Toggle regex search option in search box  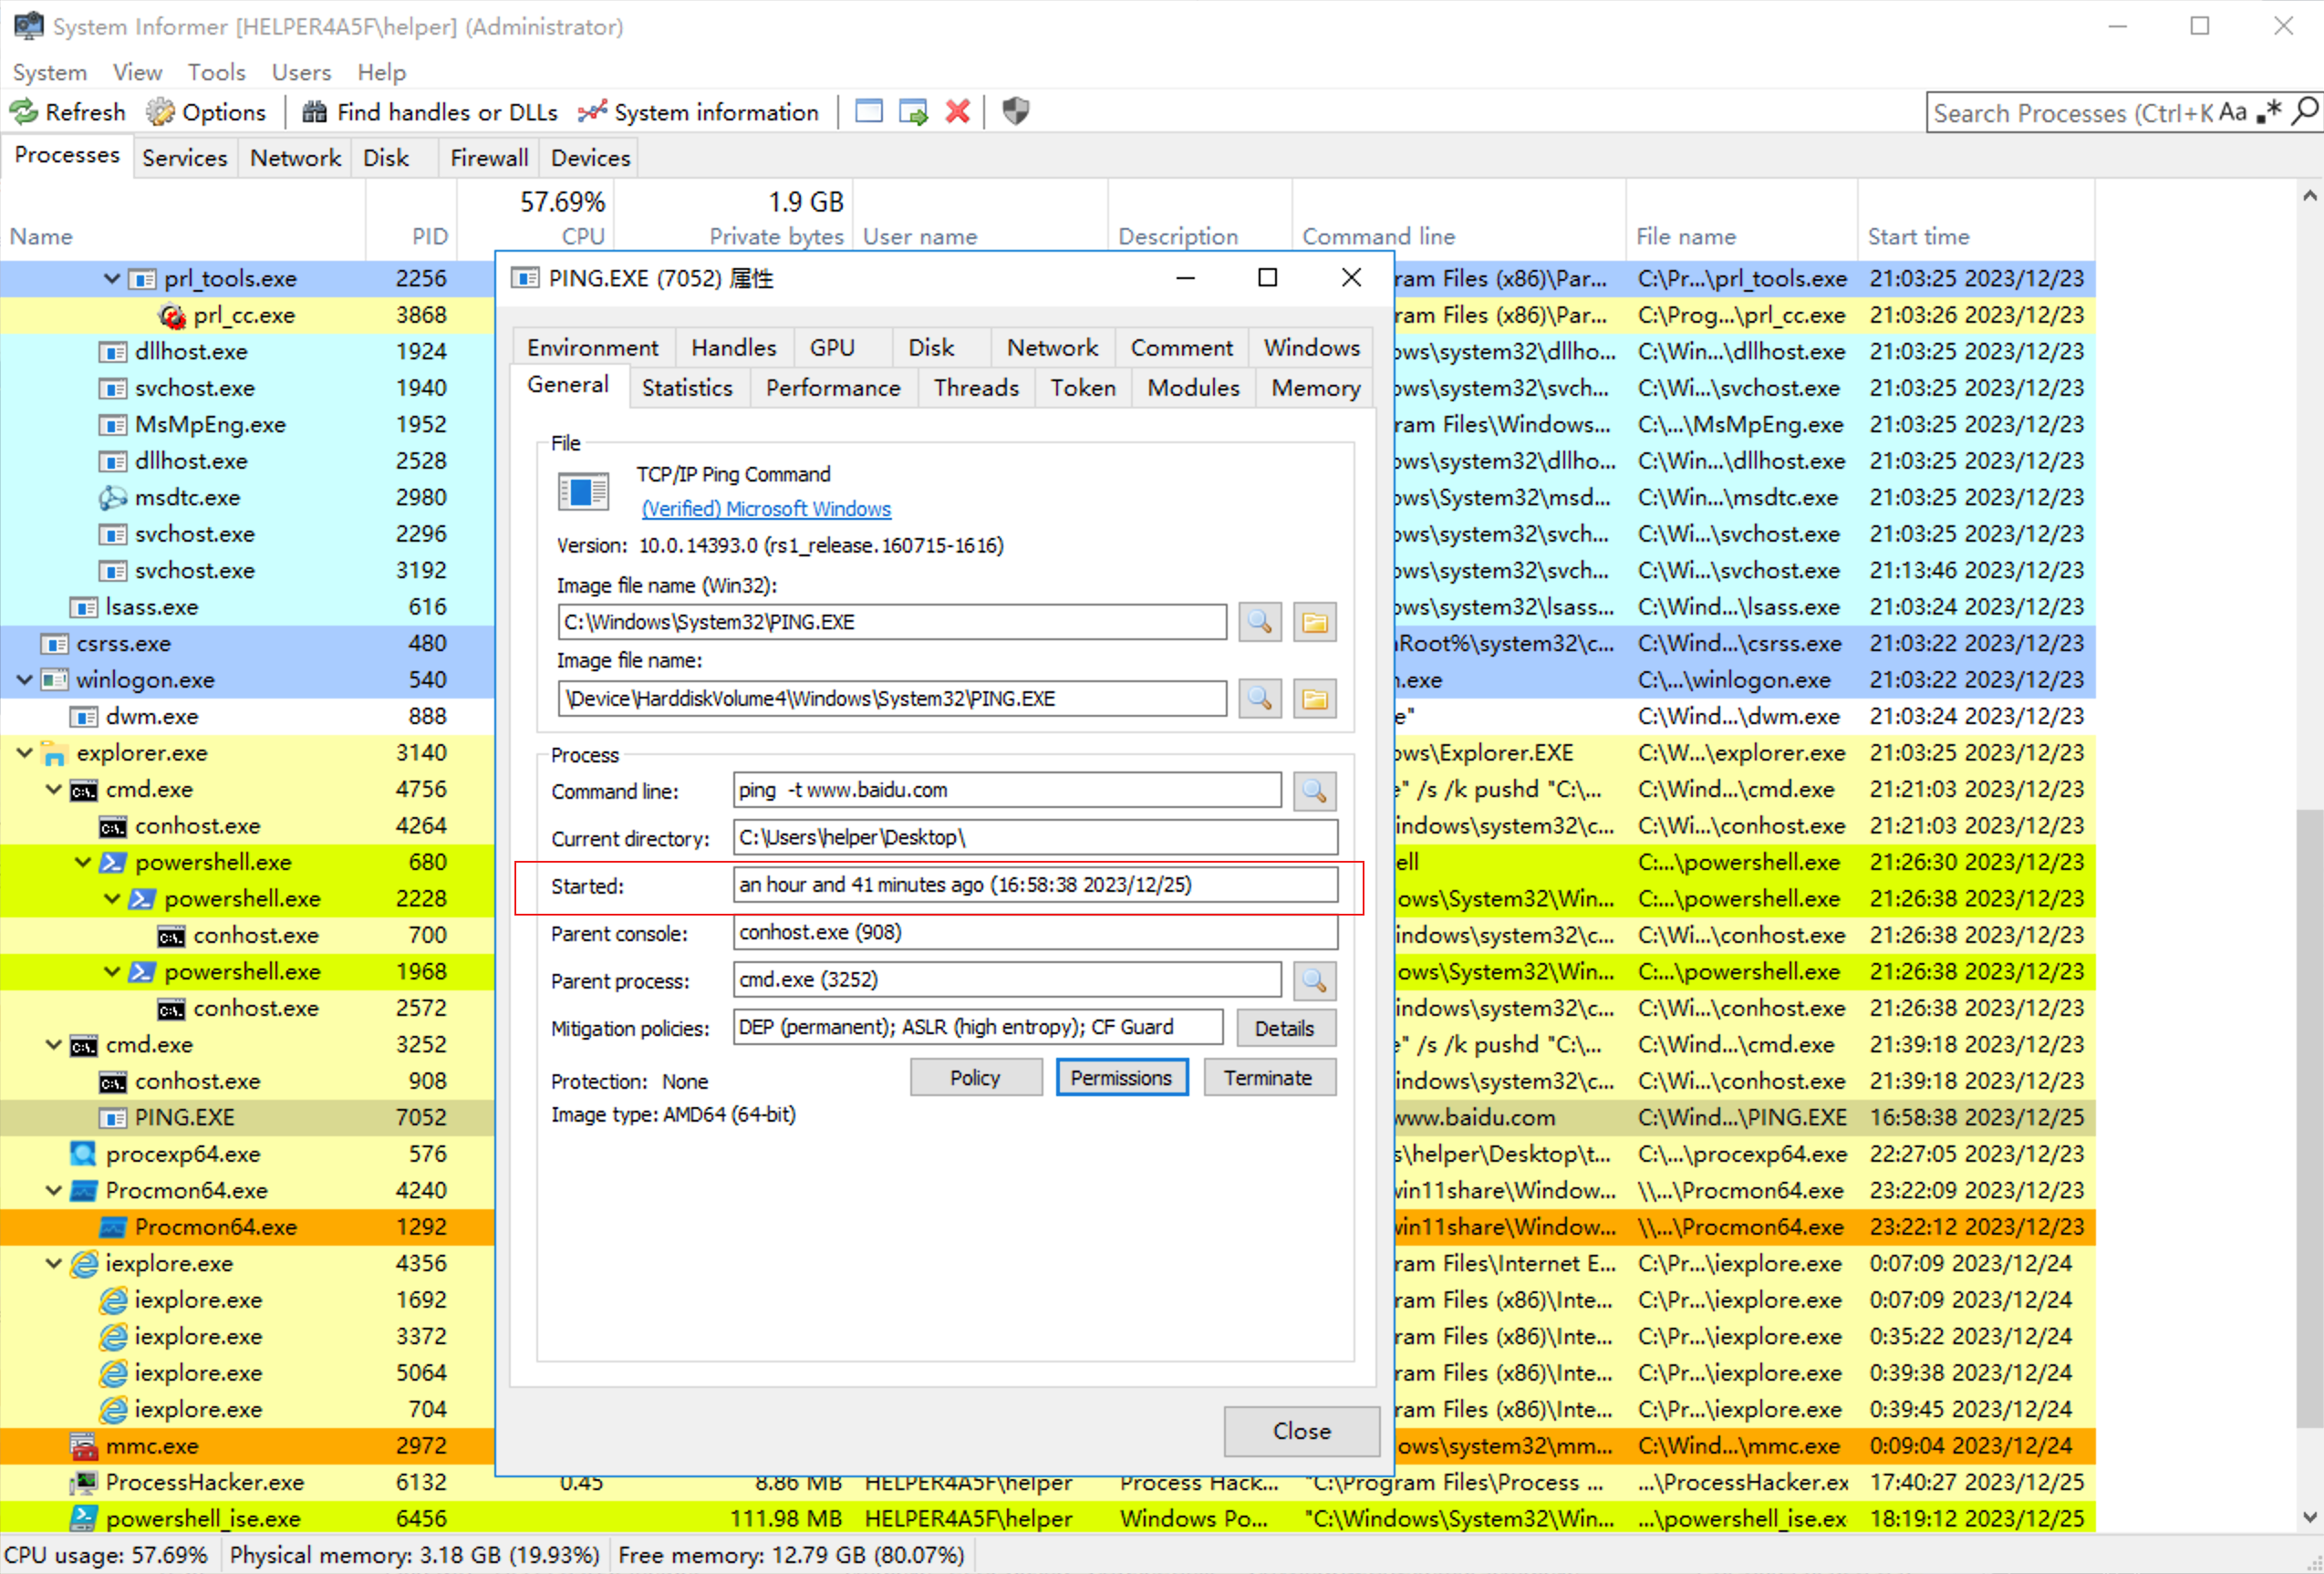click(2270, 113)
